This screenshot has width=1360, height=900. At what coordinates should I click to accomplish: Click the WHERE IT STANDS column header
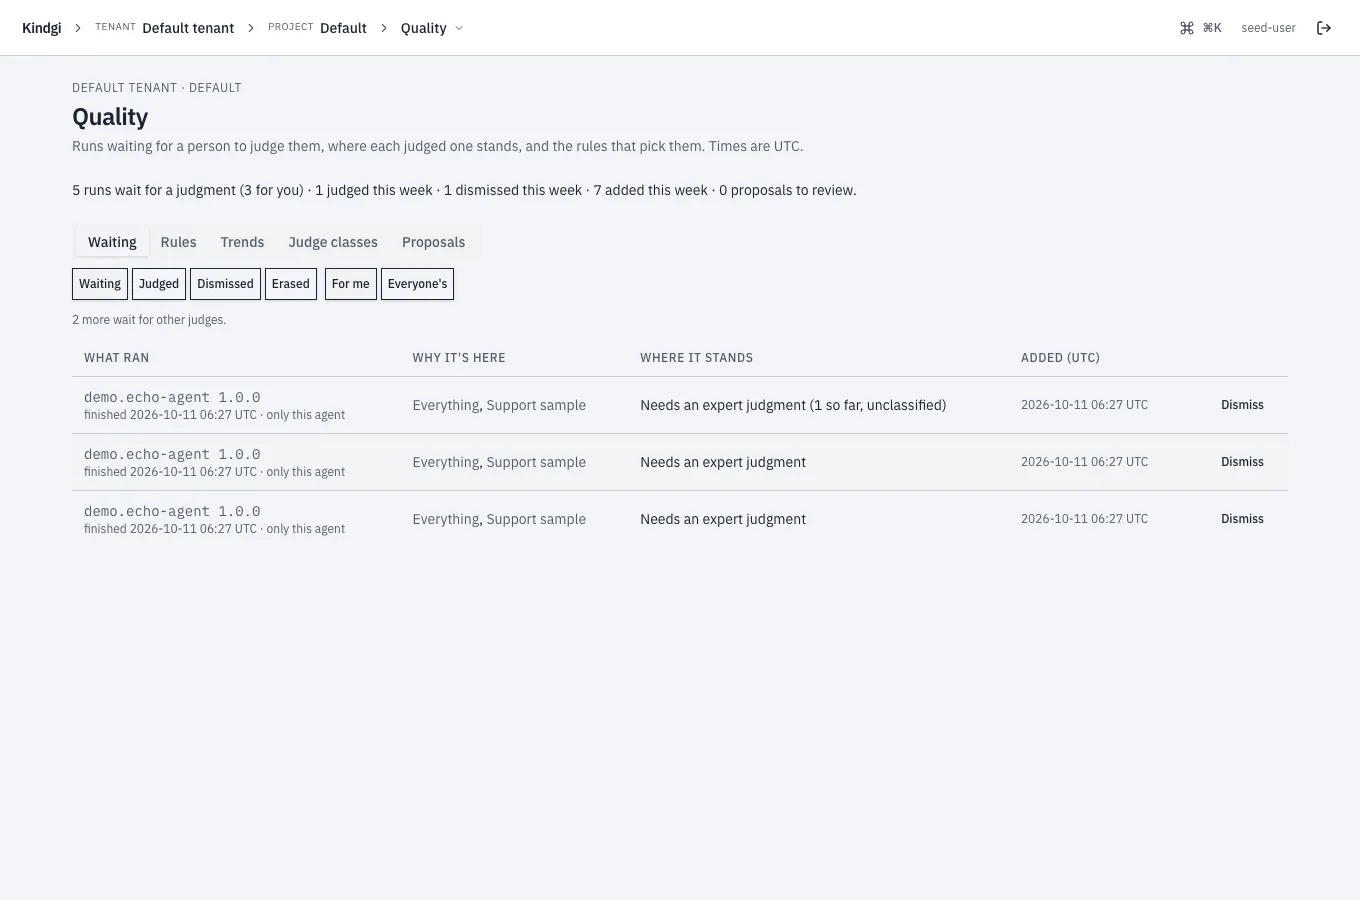coord(697,358)
